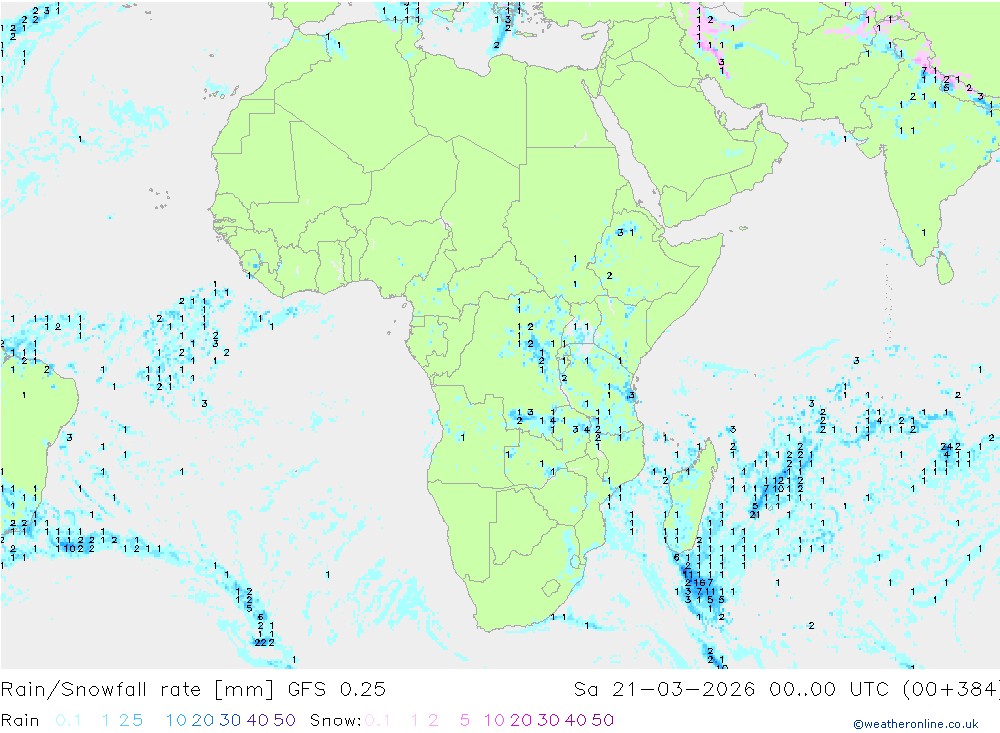The width and height of the screenshot is (1000, 733).
Task: Click the Snow legend 10 value
Action: [494, 720]
